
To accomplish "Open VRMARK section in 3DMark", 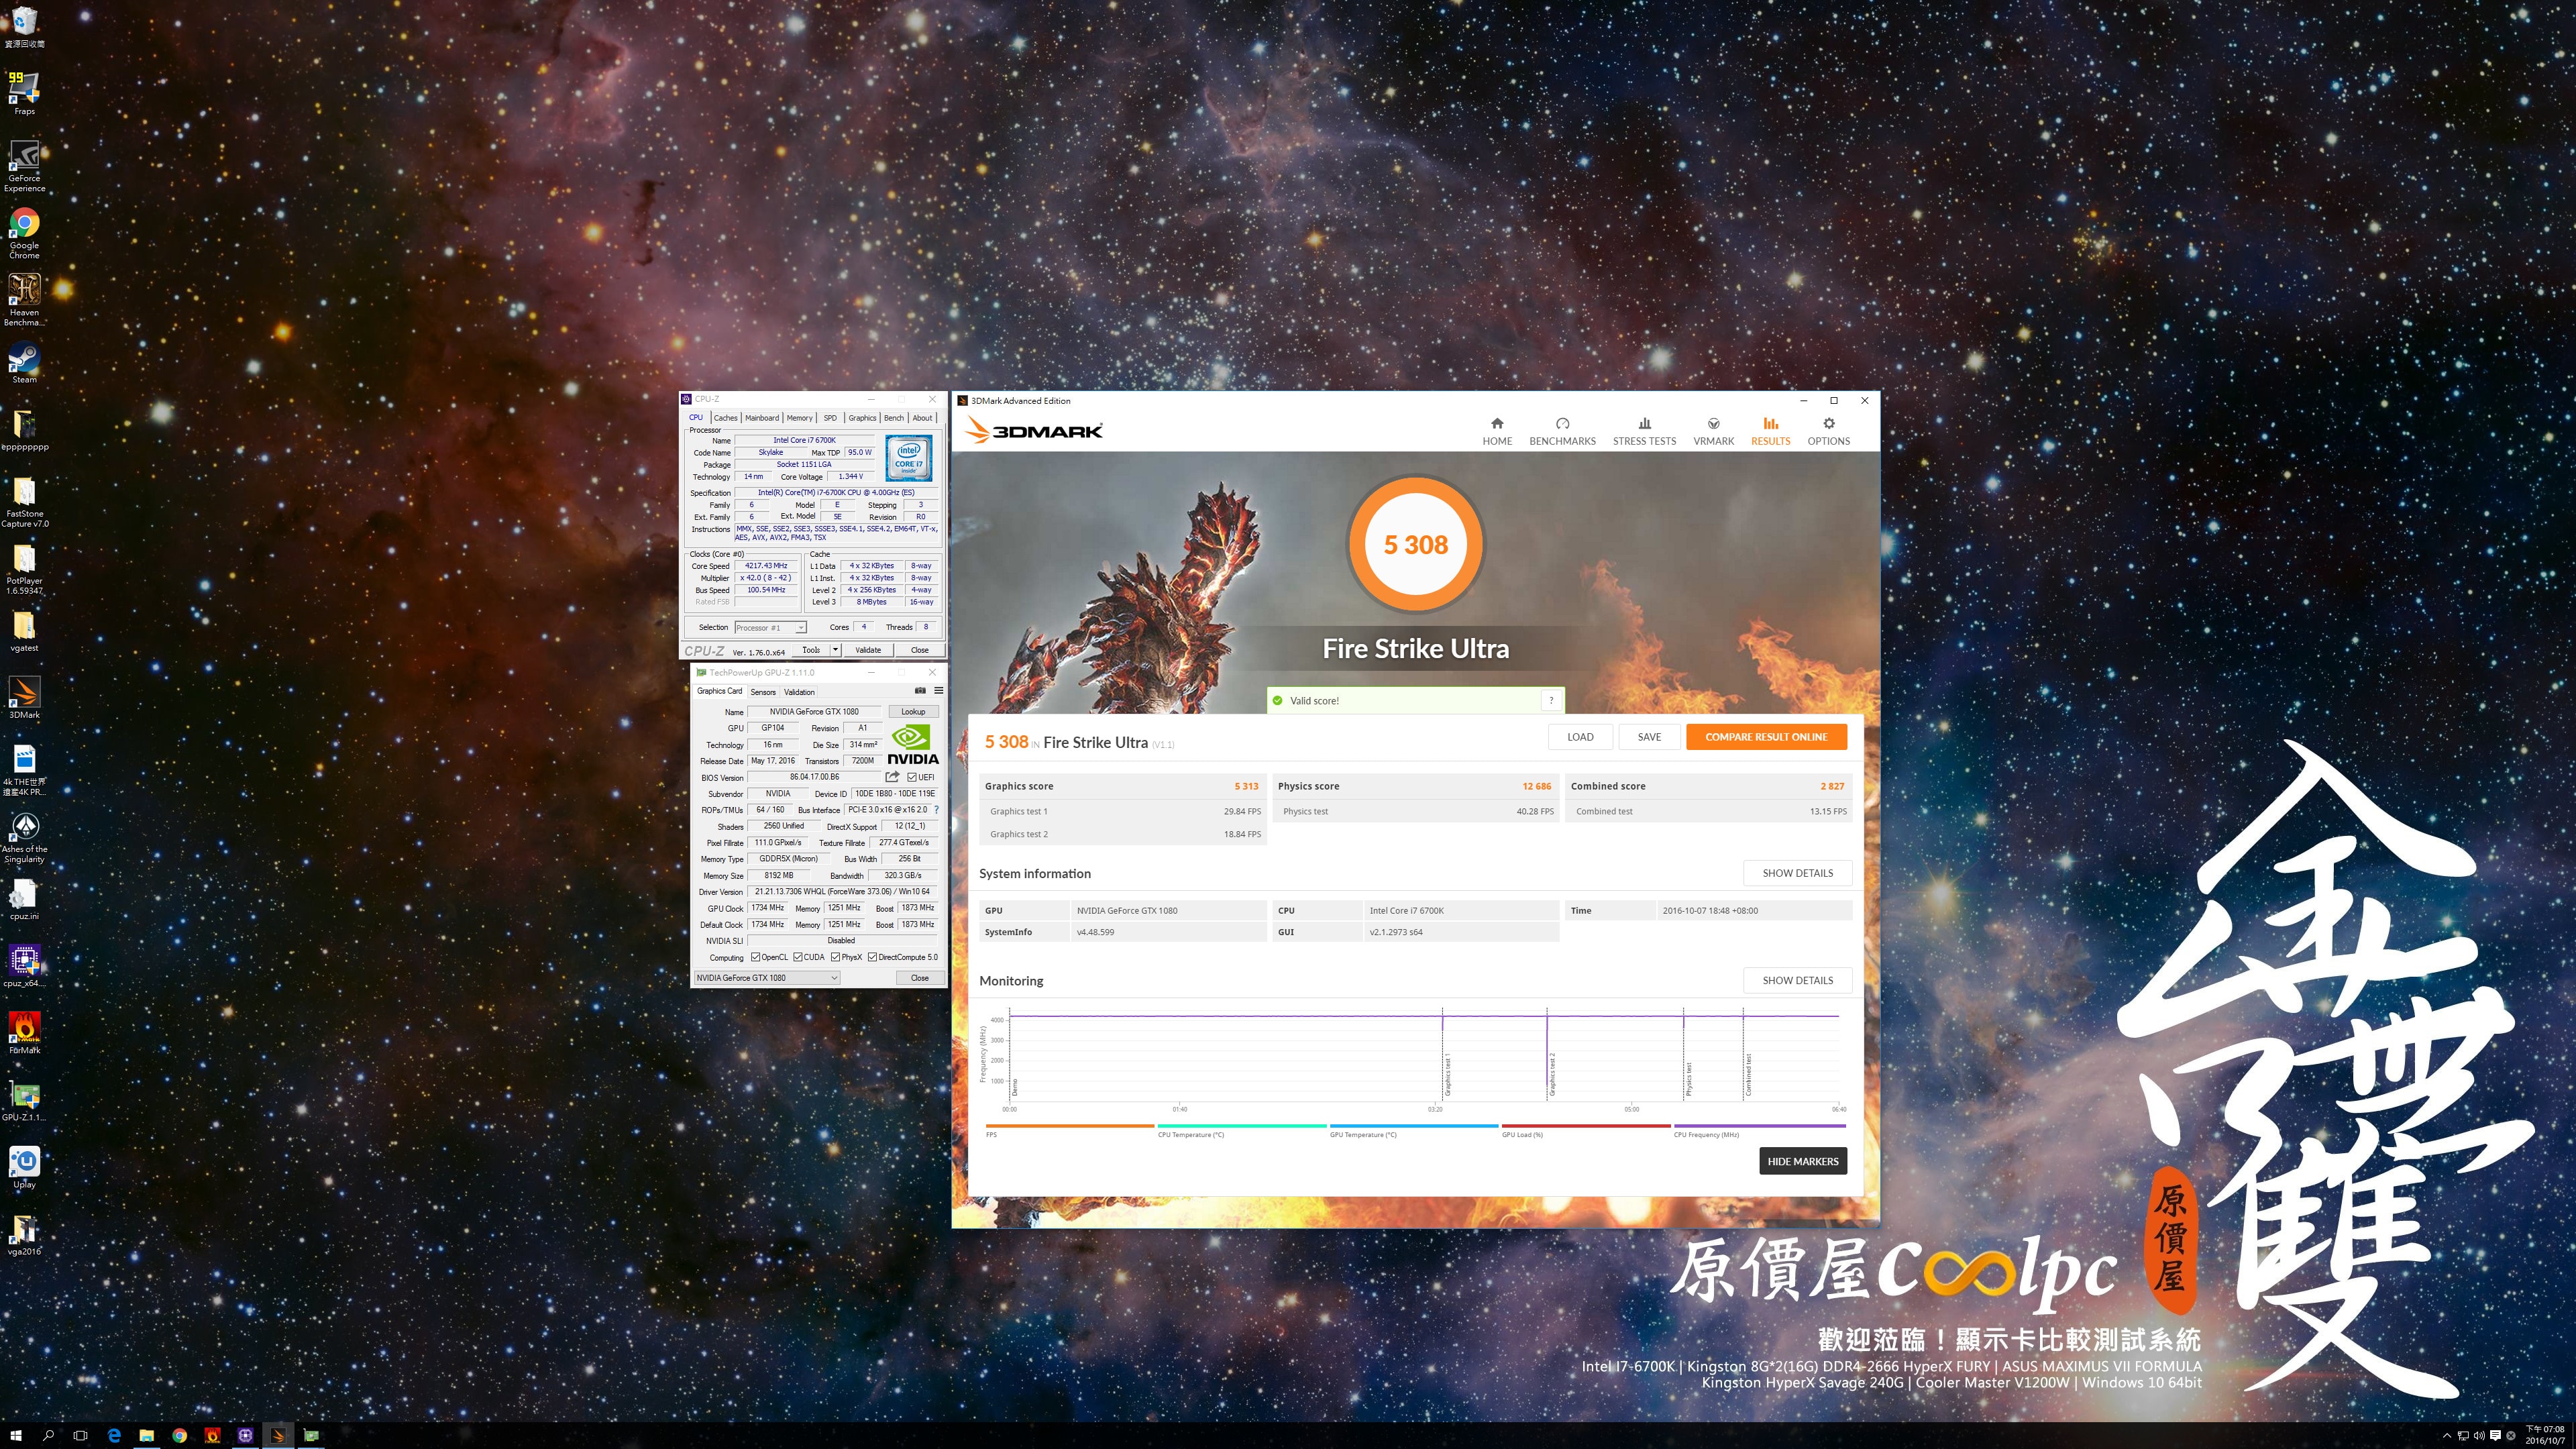I will (1713, 431).
